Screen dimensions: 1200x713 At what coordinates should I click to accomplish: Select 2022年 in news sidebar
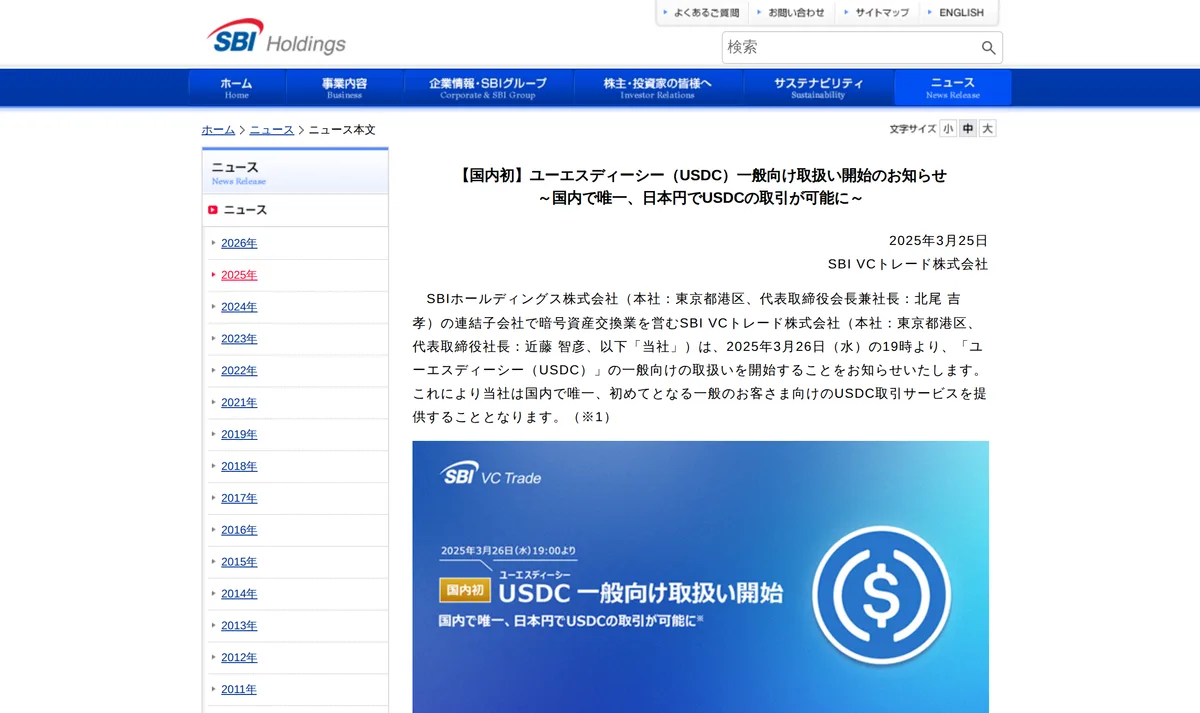239,371
